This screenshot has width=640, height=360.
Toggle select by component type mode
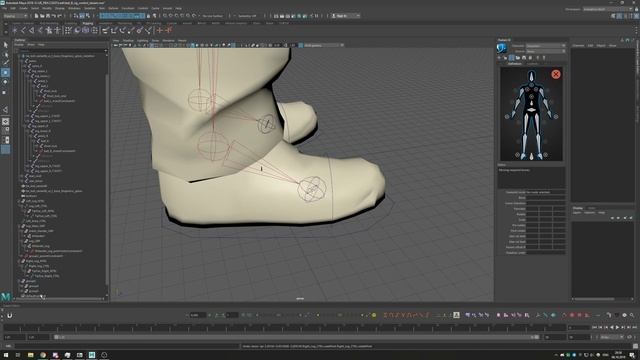coord(87,16)
